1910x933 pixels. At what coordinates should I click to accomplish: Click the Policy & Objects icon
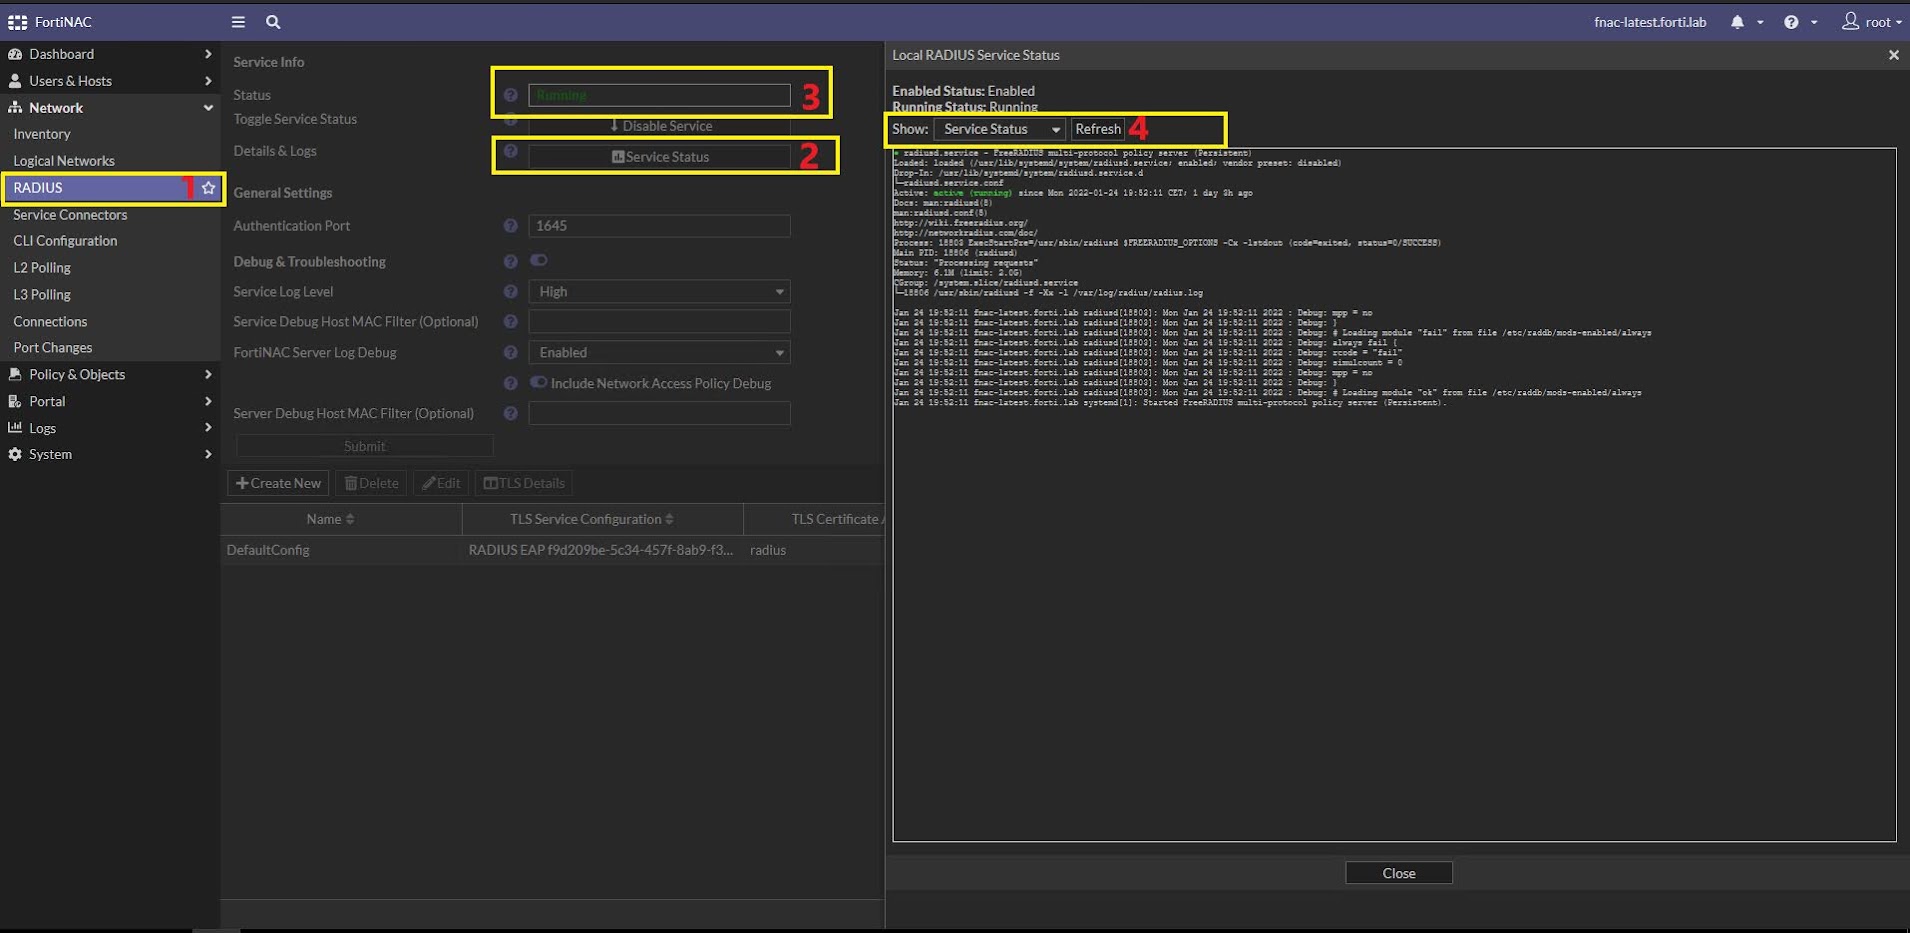pyautogui.click(x=15, y=374)
